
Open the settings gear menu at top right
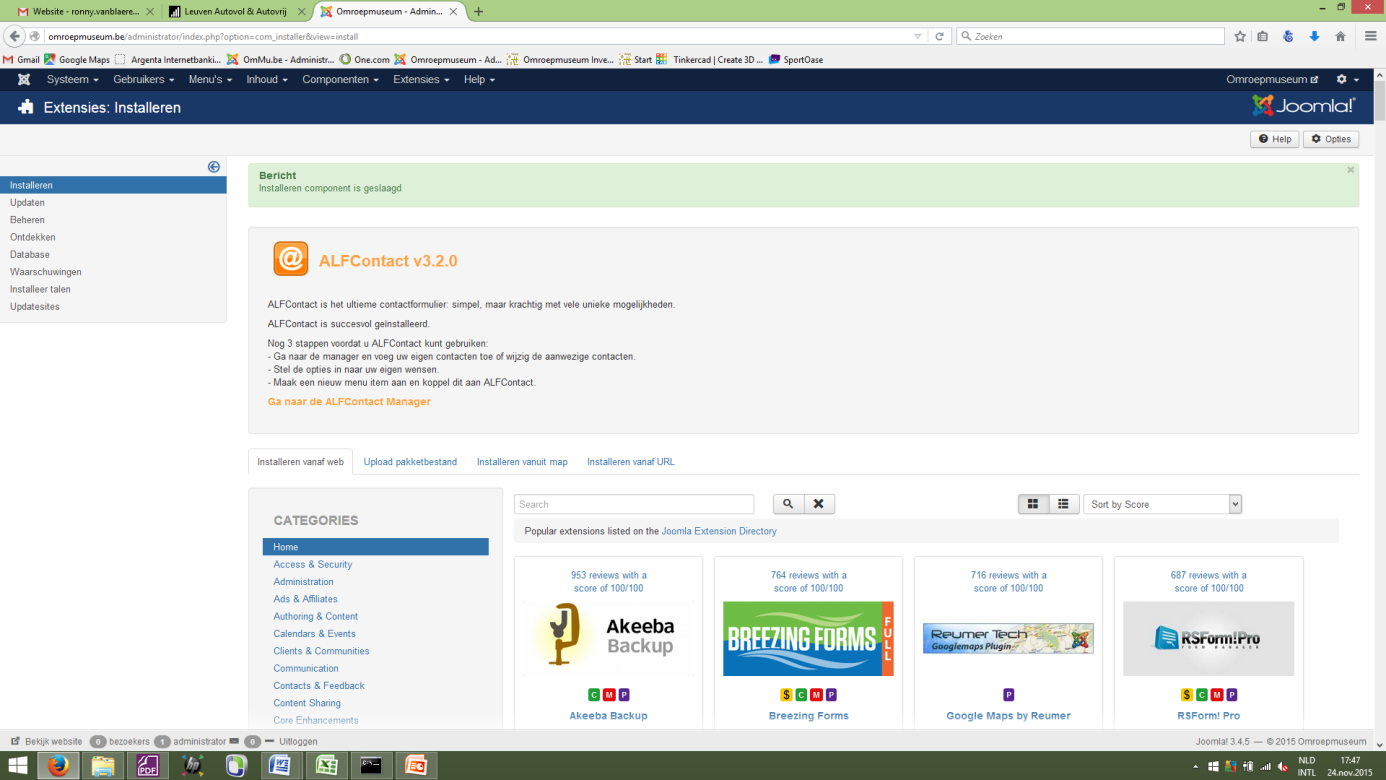[x=1347, y=79]
